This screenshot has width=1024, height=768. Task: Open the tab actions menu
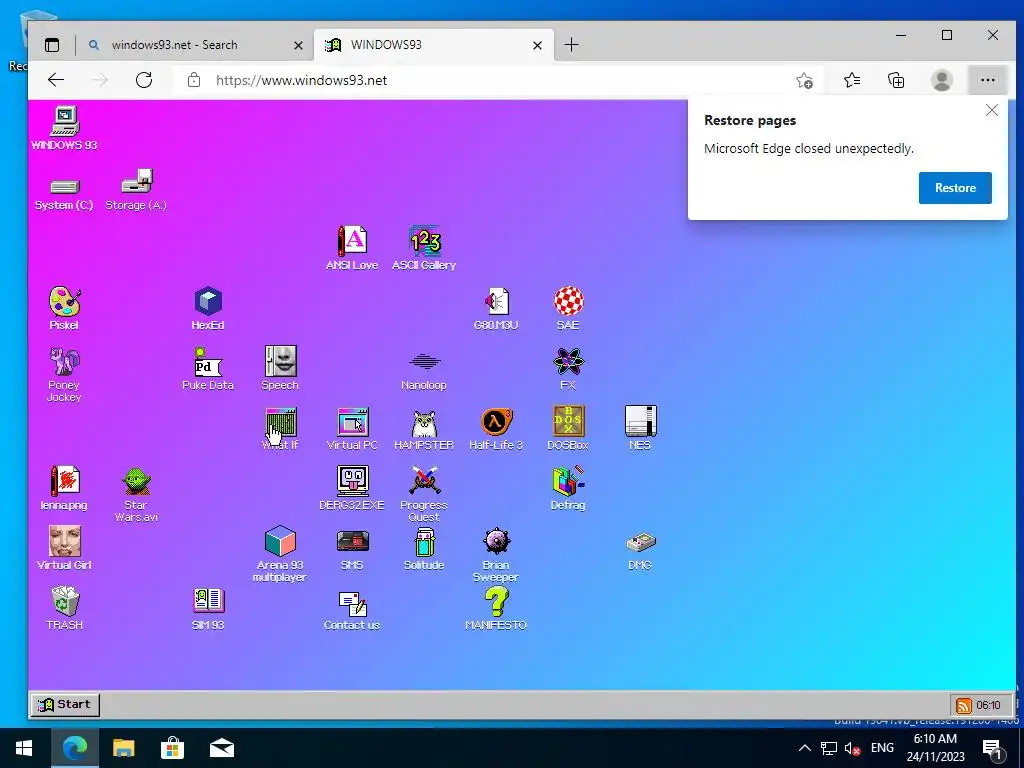pyautogui.click(x=52, y=45)
